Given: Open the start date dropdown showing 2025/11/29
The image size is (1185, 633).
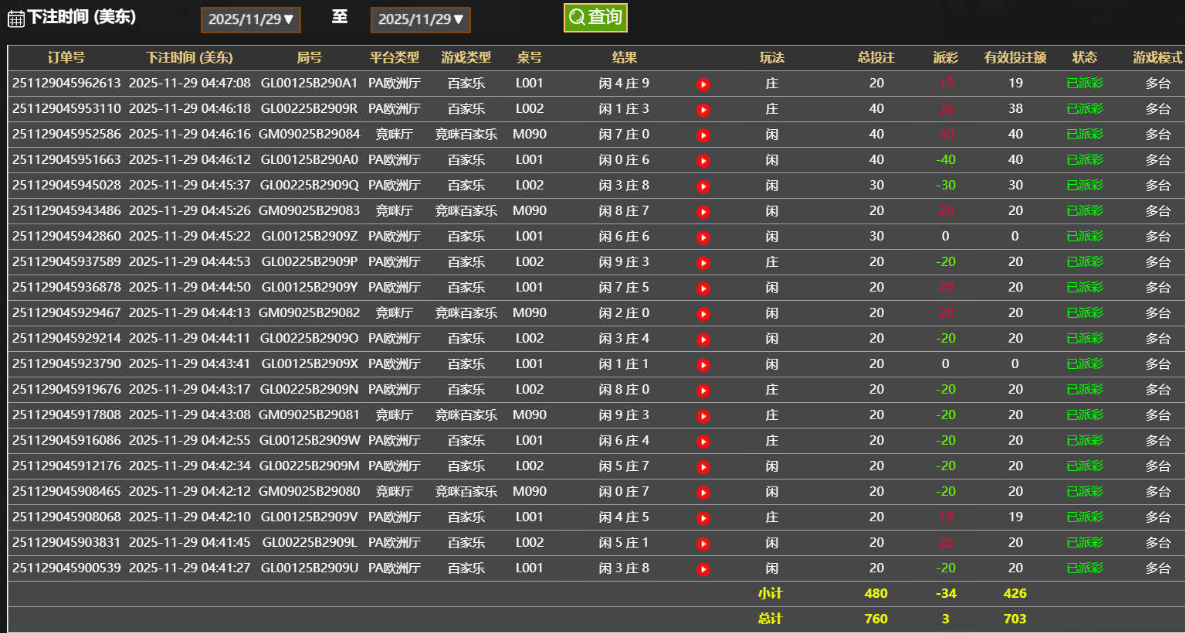Looking at the screenshot, I should tap(250, 18).
